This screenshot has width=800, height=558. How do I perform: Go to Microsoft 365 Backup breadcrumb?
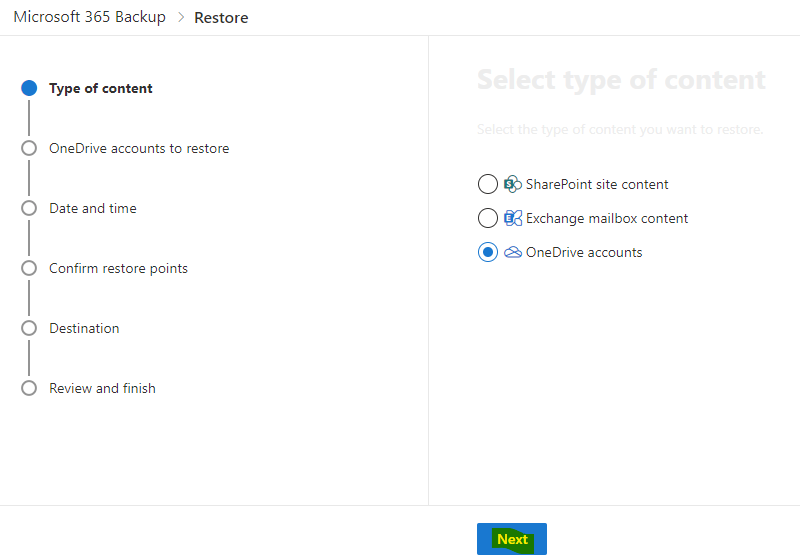click(x=89, y=17)
